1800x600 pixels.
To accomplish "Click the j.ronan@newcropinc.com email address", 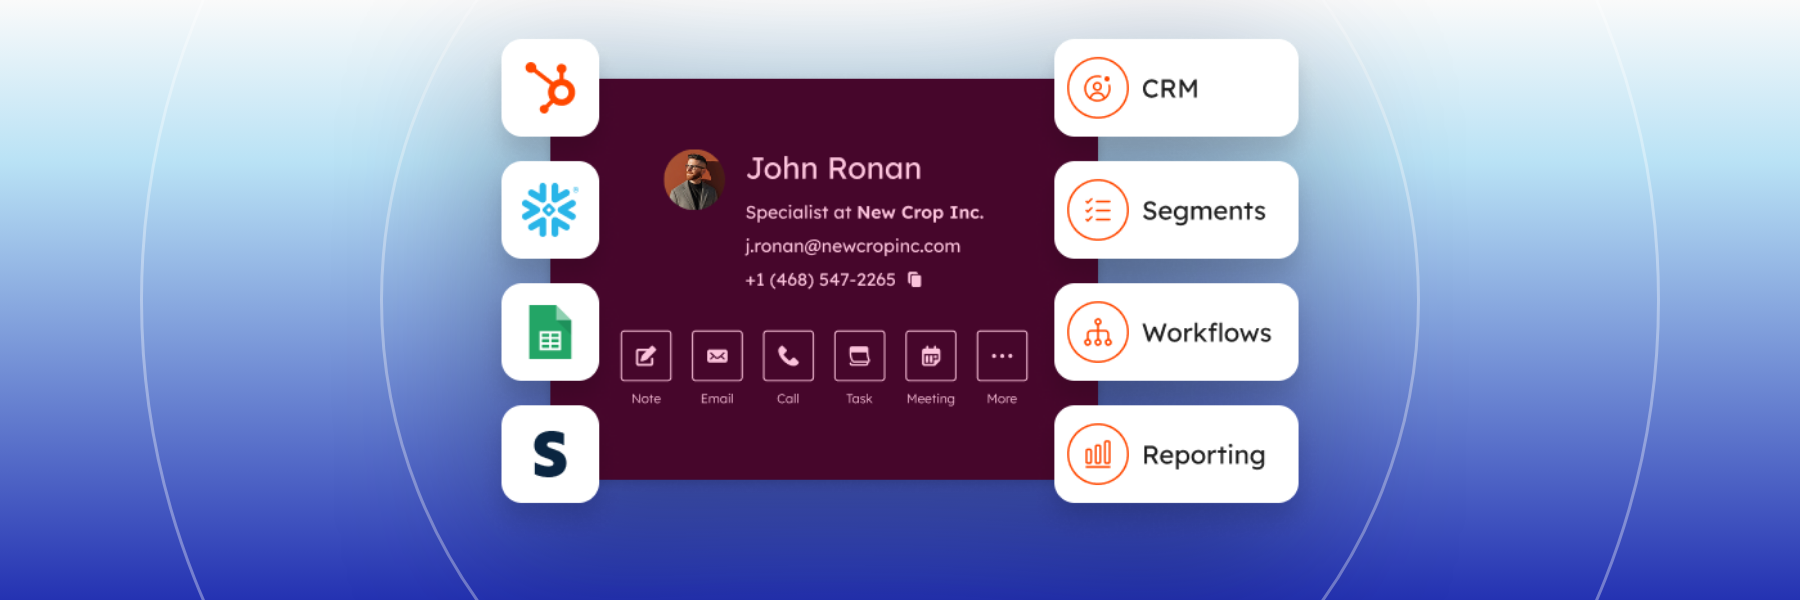I will pyautogui.click(x=853, y=246).
